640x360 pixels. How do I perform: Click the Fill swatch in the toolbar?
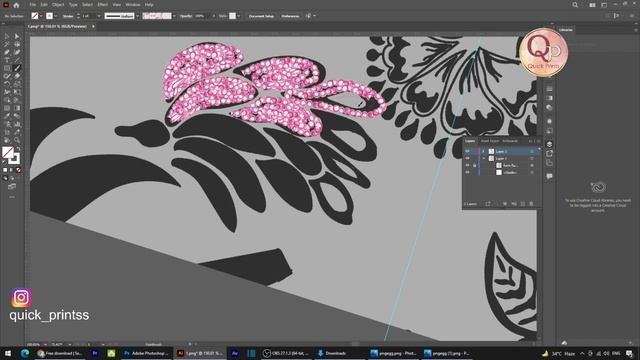click(7, 152)
